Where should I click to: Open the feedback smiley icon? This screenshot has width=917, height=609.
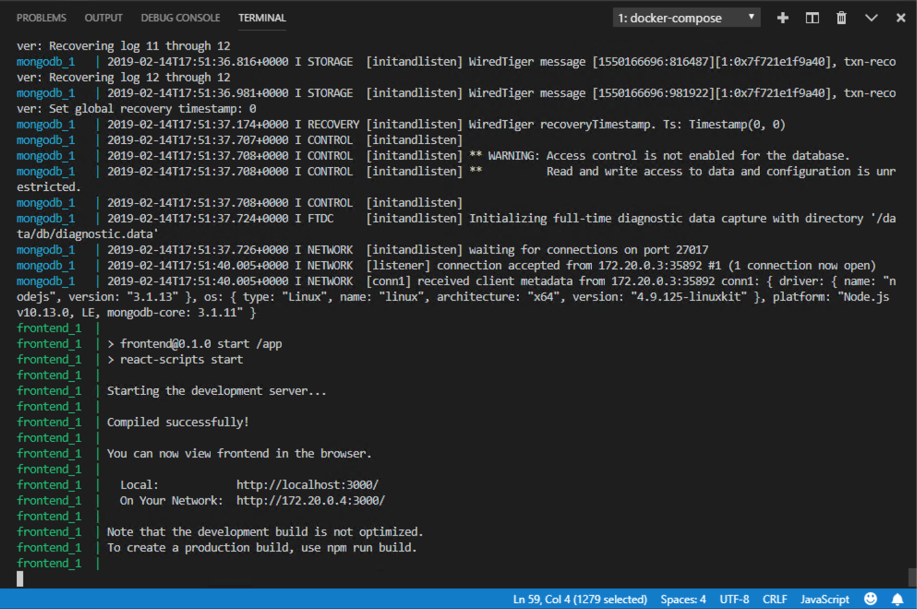[x=870, y=598]
